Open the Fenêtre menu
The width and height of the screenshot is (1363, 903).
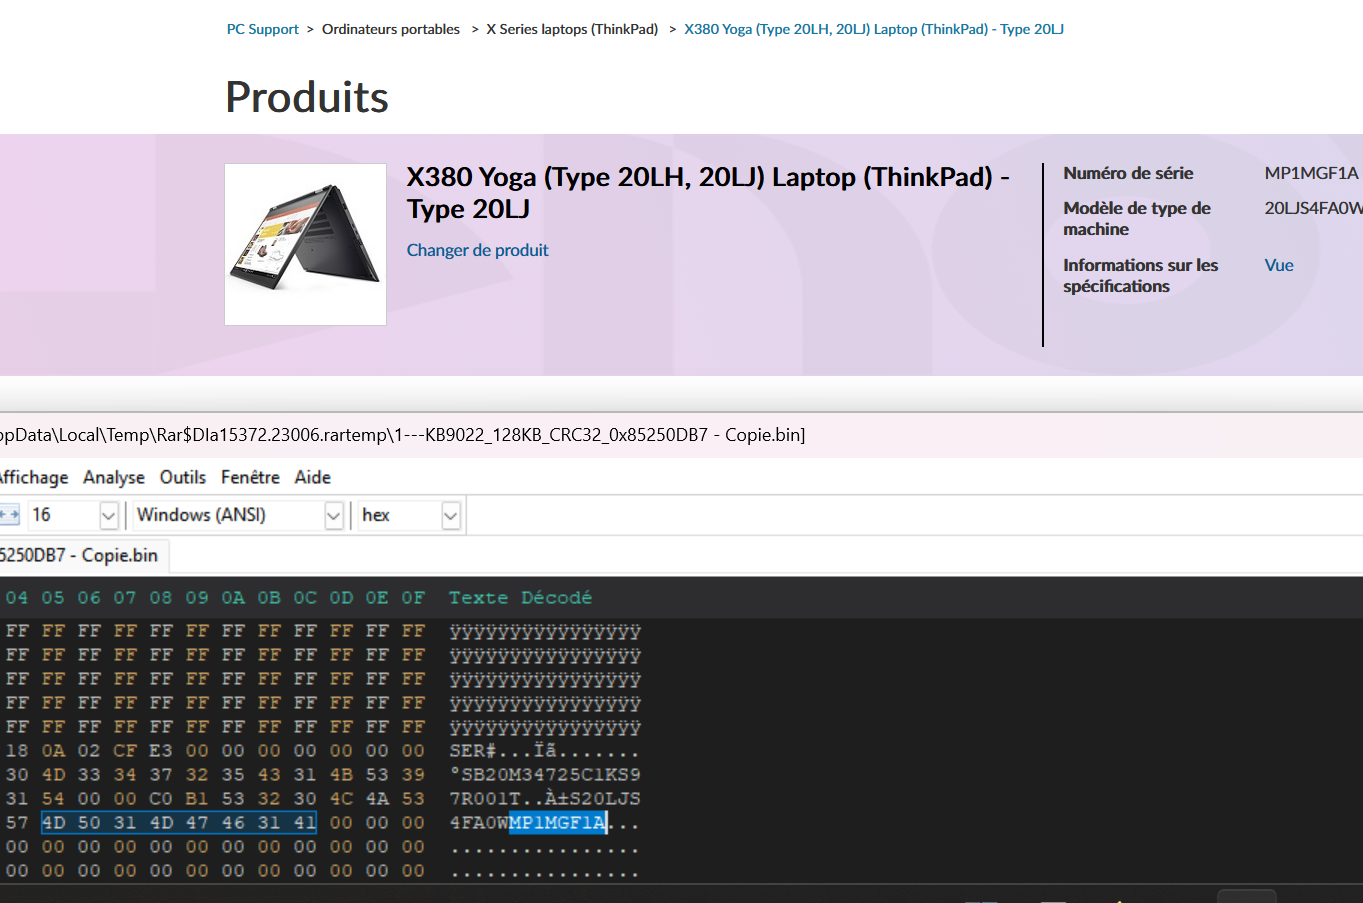coord(250,477)
